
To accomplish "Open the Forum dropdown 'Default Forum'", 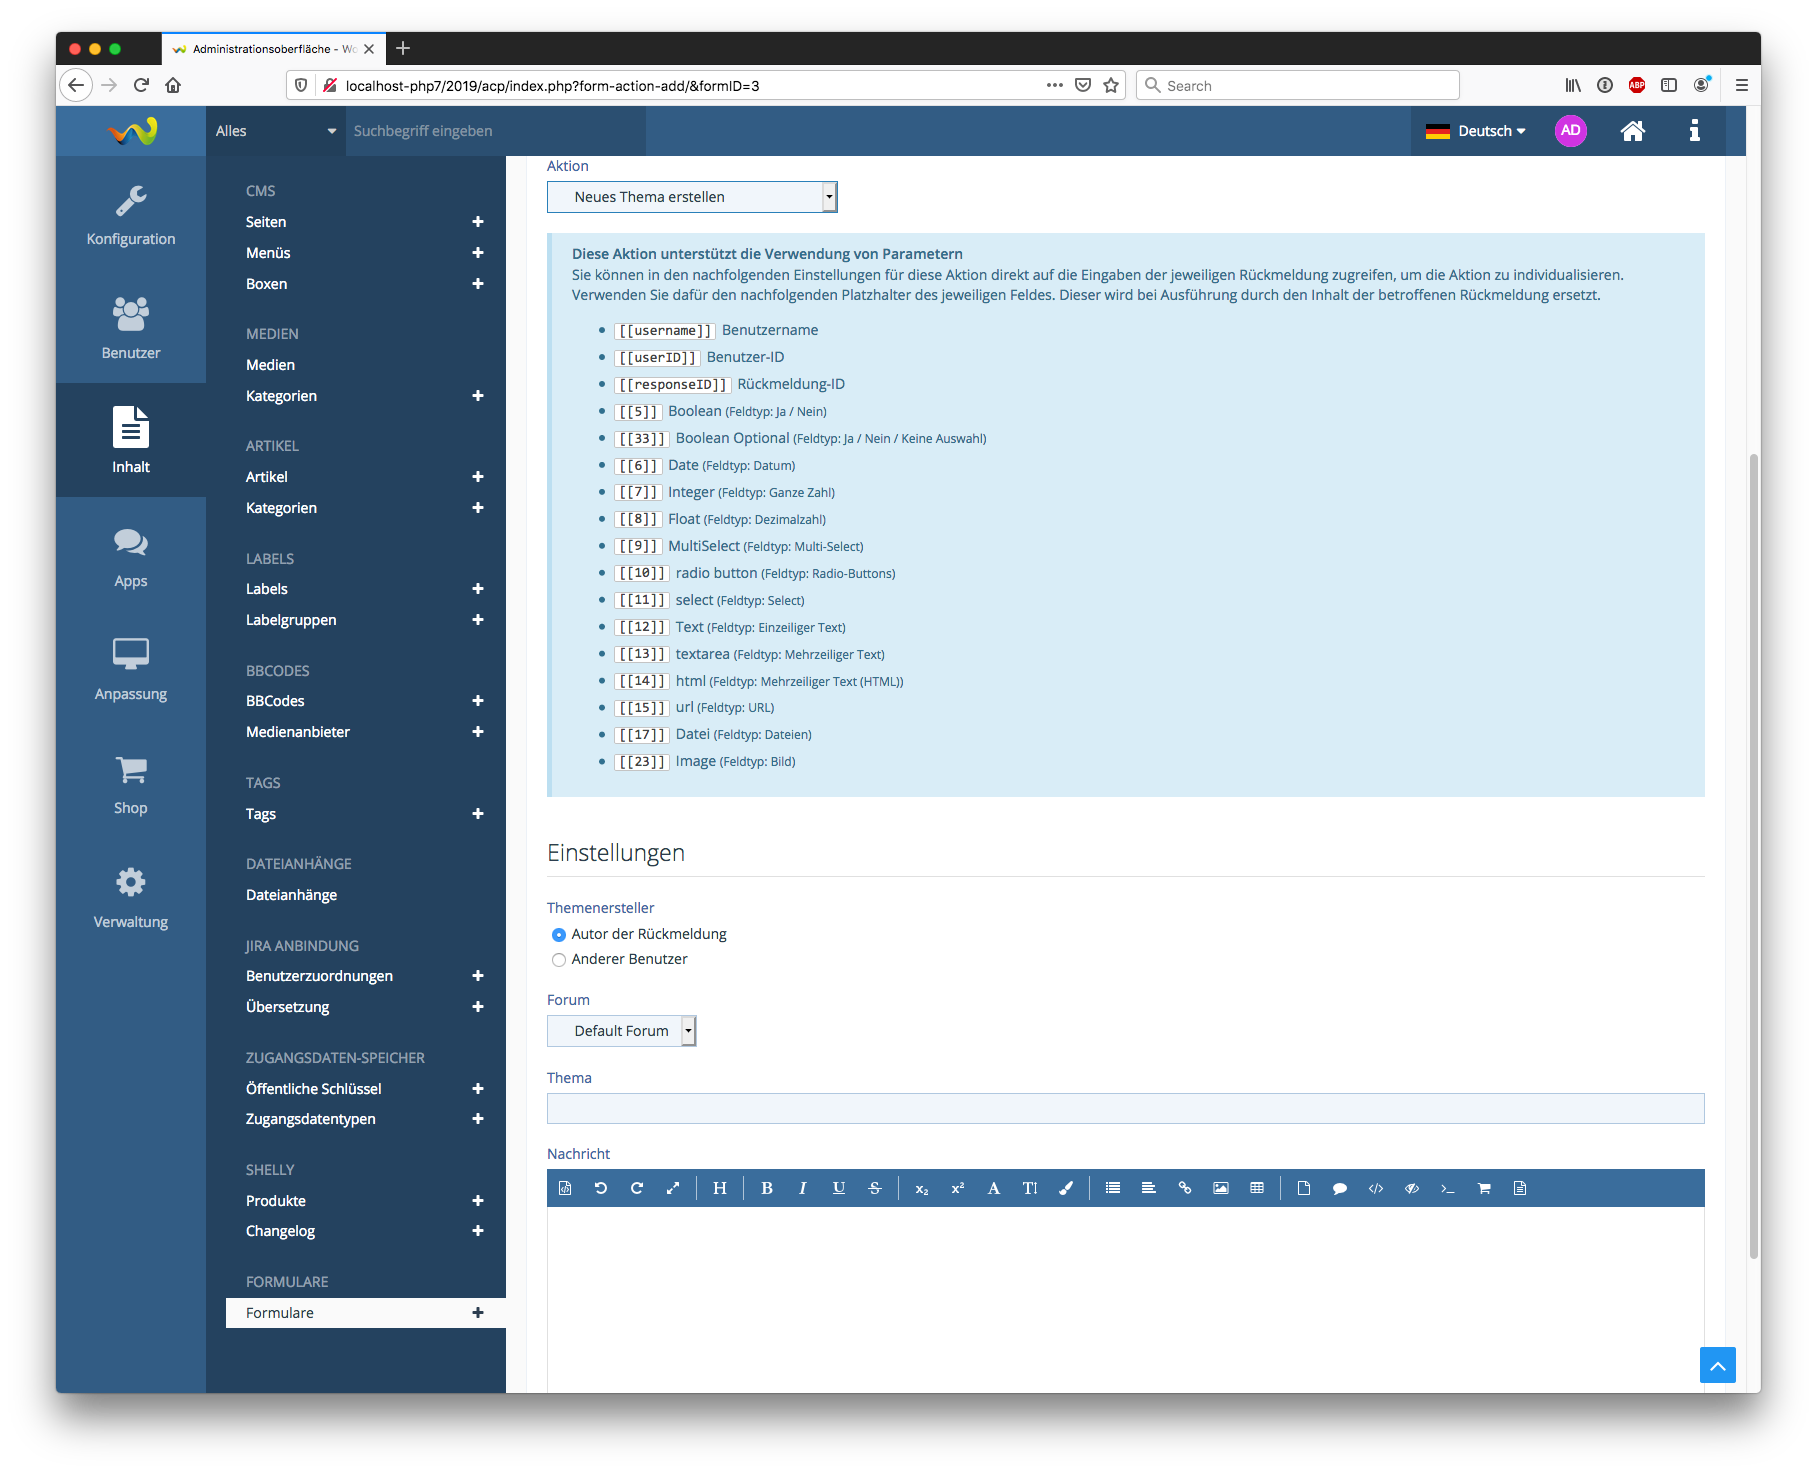I will click(x=621, y=1031).
